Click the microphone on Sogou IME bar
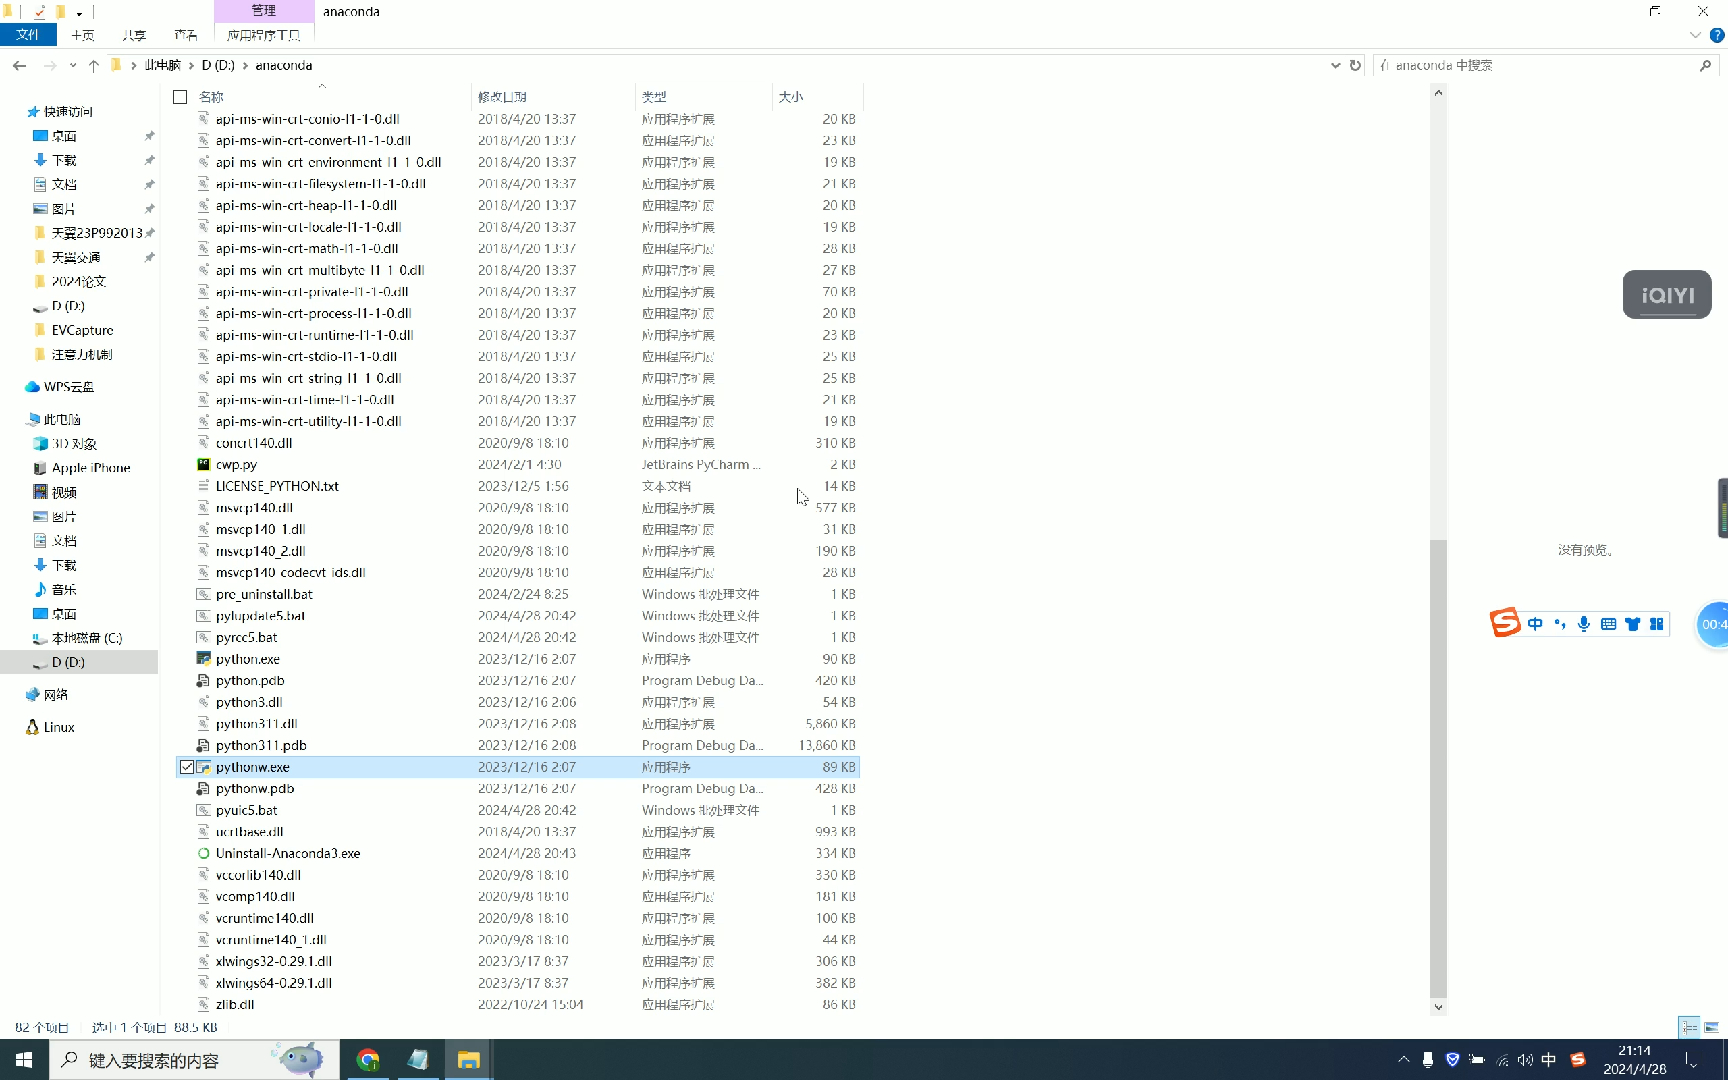Screen dimensions: 1728x1080 coord(1584,624)
